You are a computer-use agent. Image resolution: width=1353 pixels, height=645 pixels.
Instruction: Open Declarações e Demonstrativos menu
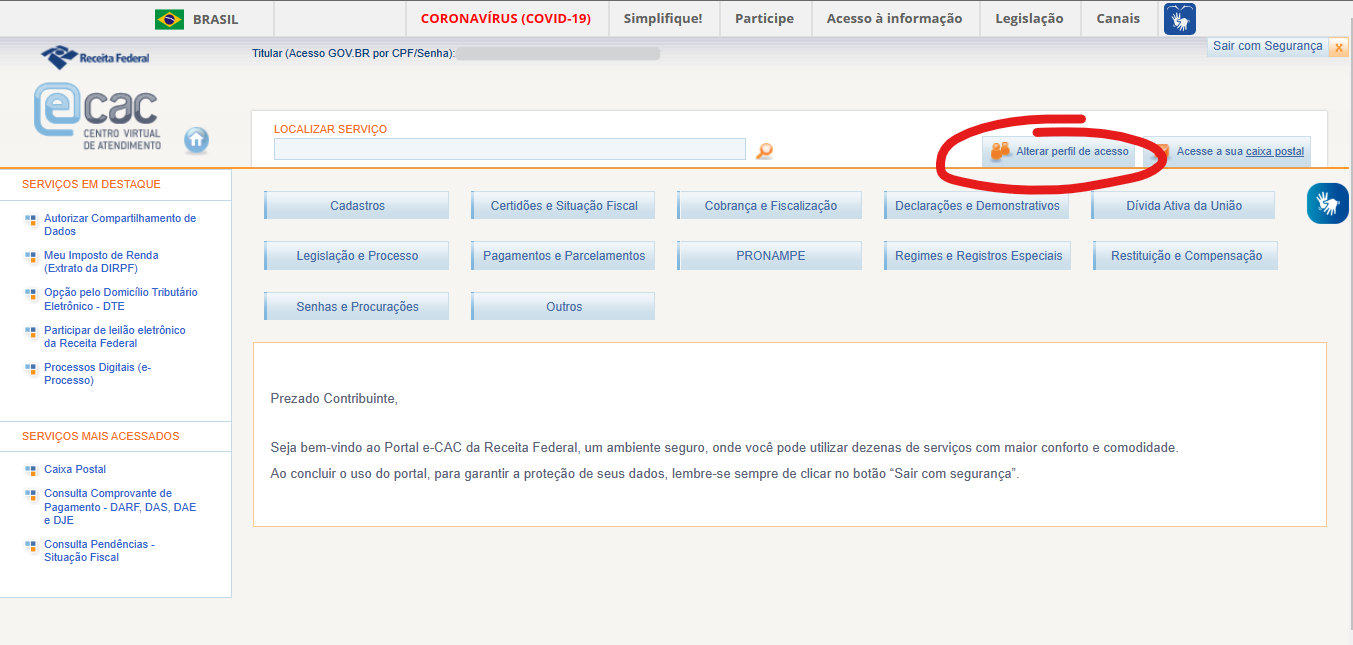pyautogui.click(x=977, y=205)
